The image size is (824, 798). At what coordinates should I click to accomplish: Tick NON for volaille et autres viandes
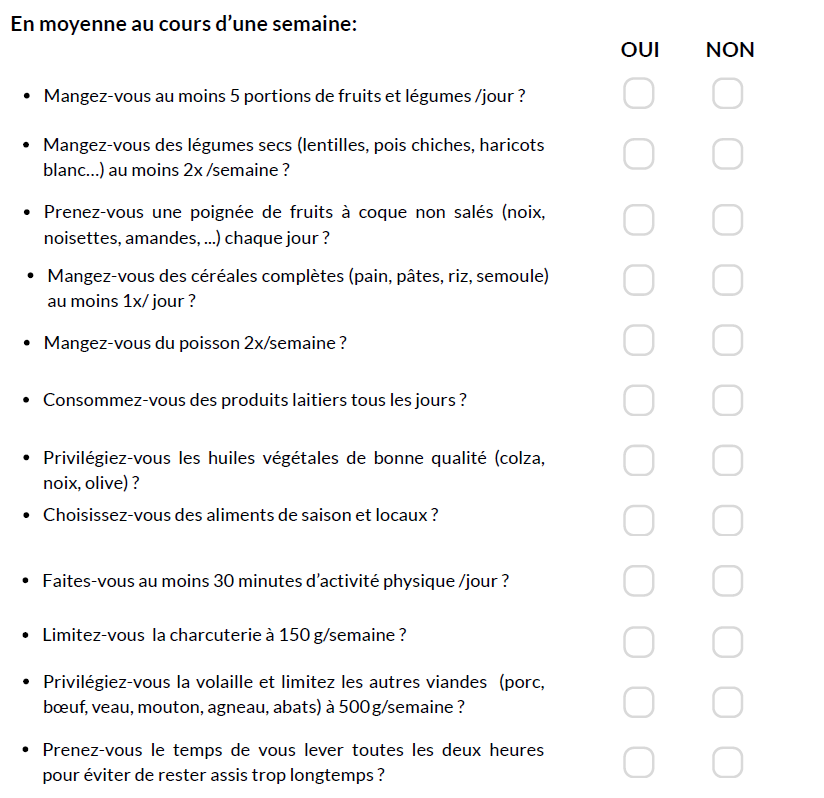point(727,702)
